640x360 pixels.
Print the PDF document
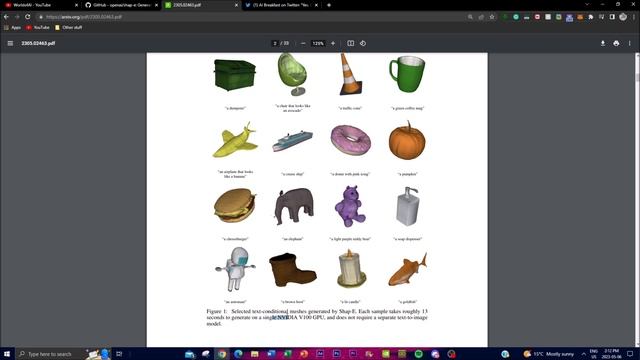616,43
